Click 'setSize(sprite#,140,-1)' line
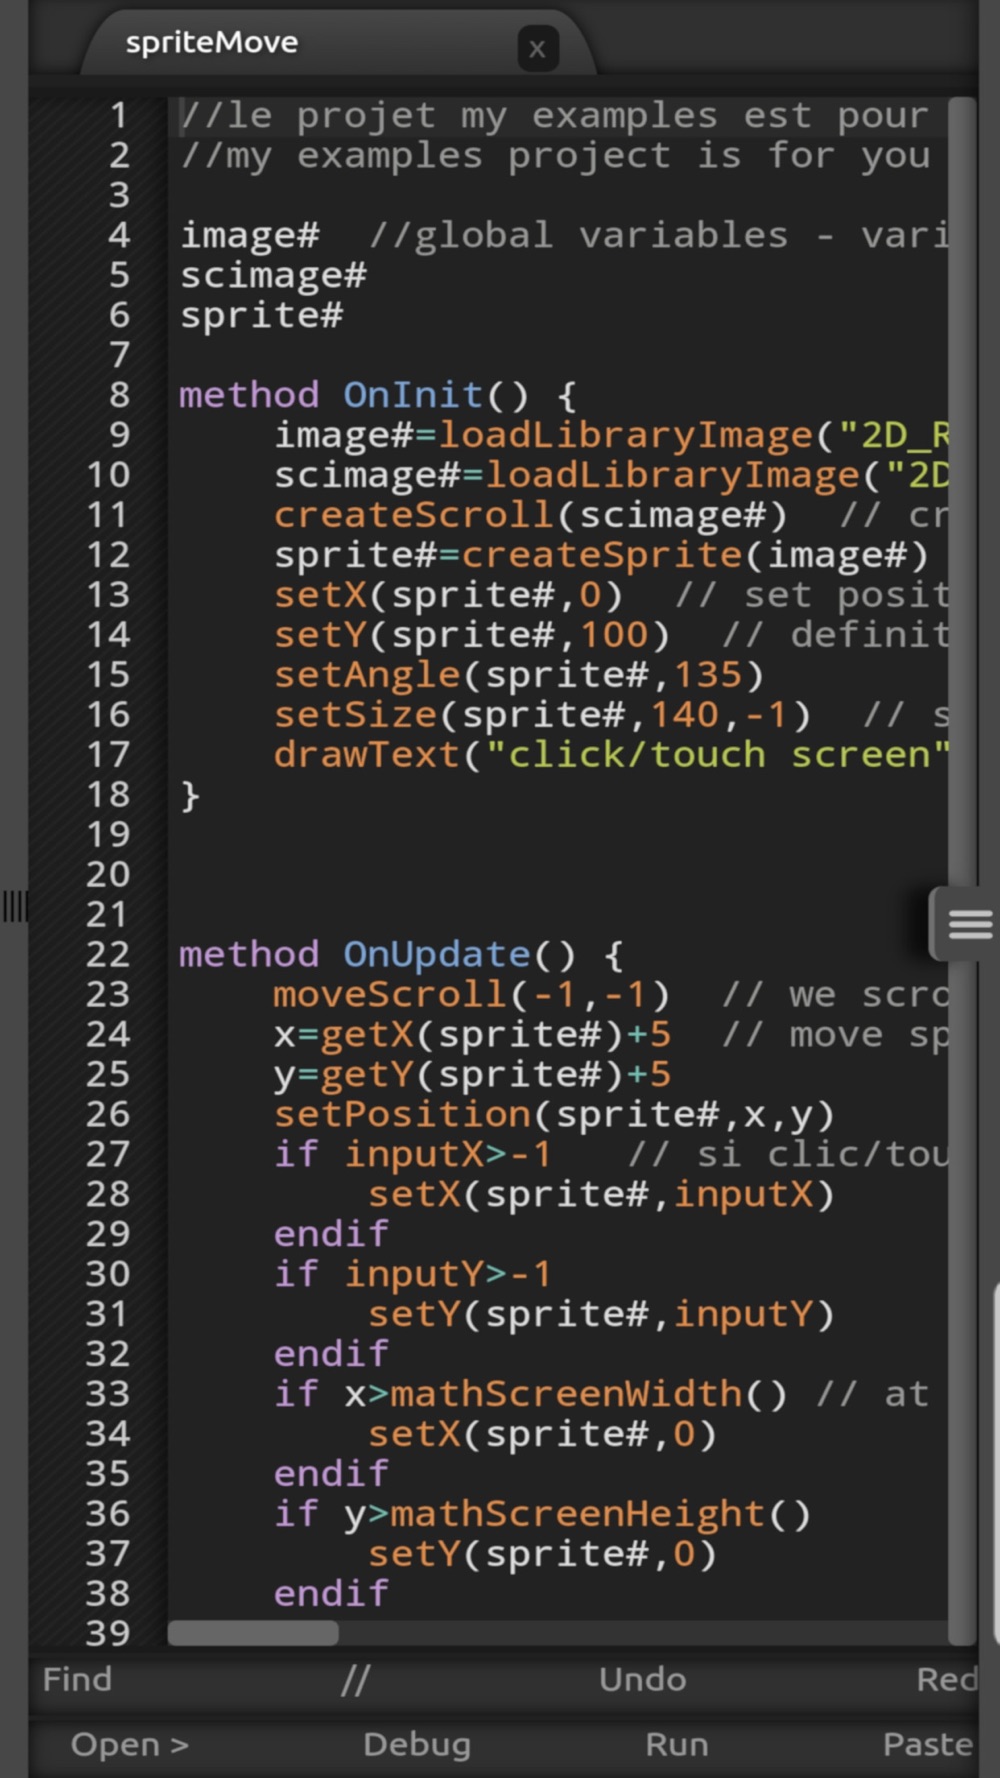This screenshot has height=1778, width=1000. (542, 715)
